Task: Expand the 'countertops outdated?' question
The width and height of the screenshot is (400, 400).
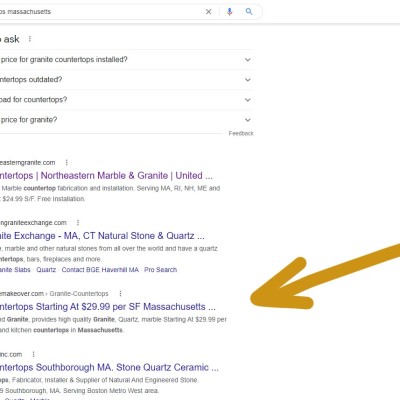Action: (x=126, y=80)
